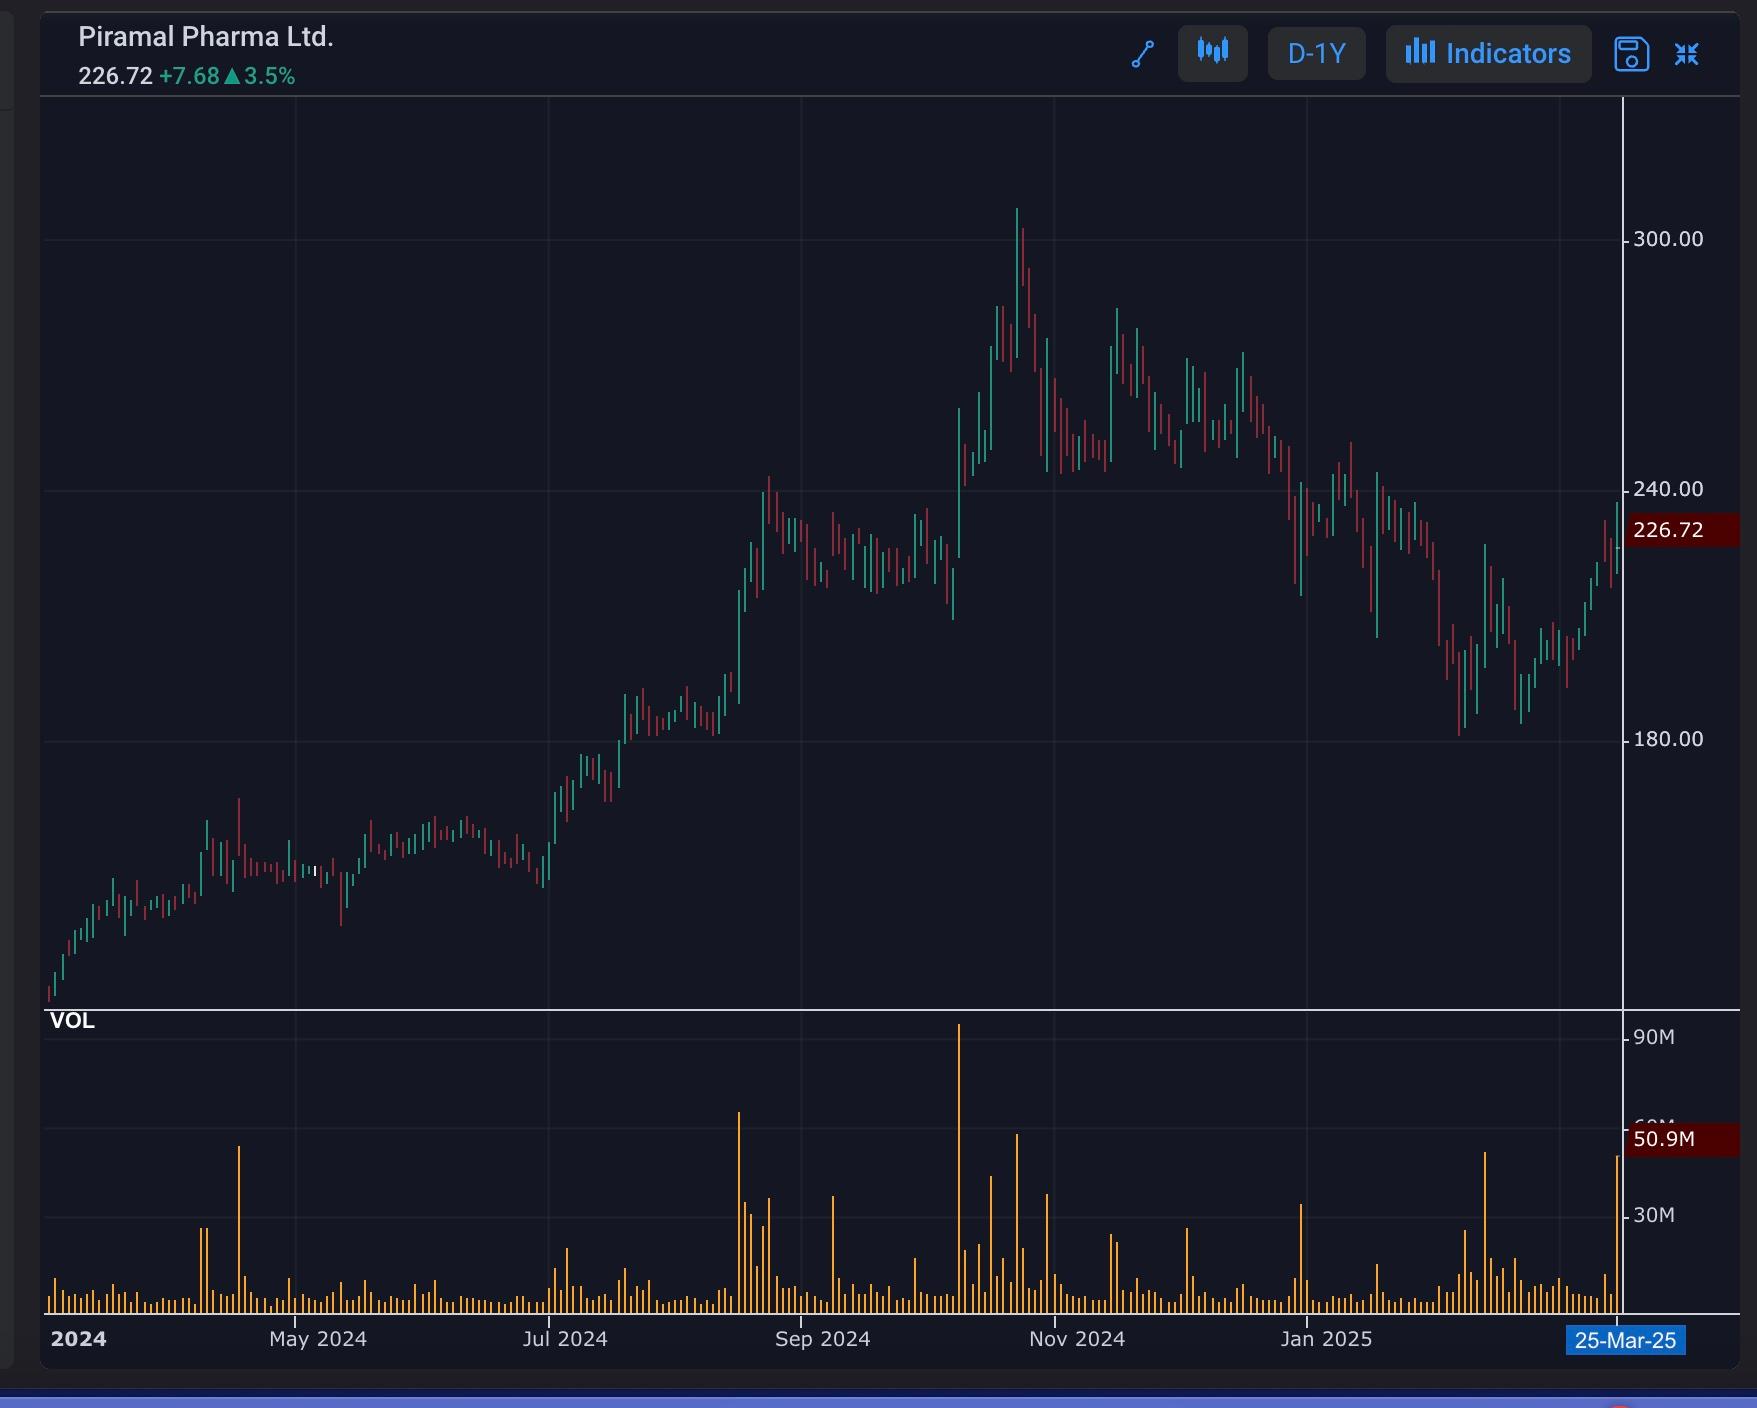Click the 300.00 price axis label
This screenshot has height=1408, width=1757.
tap(1668, 239)
